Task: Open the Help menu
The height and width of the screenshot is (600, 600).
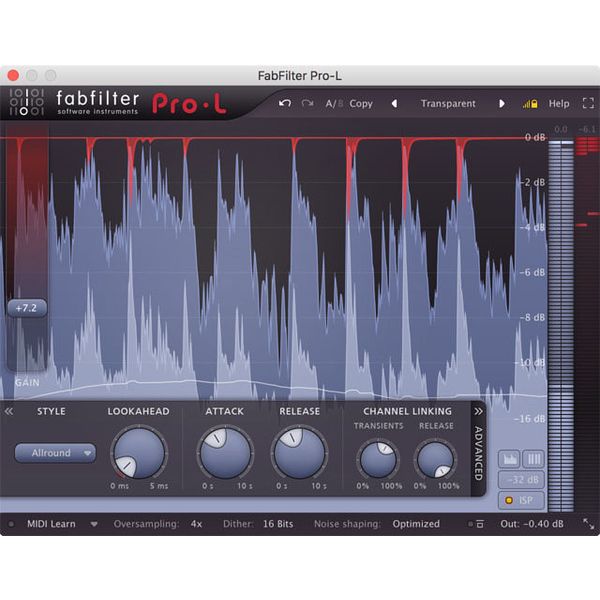Action: click(559, 104)
